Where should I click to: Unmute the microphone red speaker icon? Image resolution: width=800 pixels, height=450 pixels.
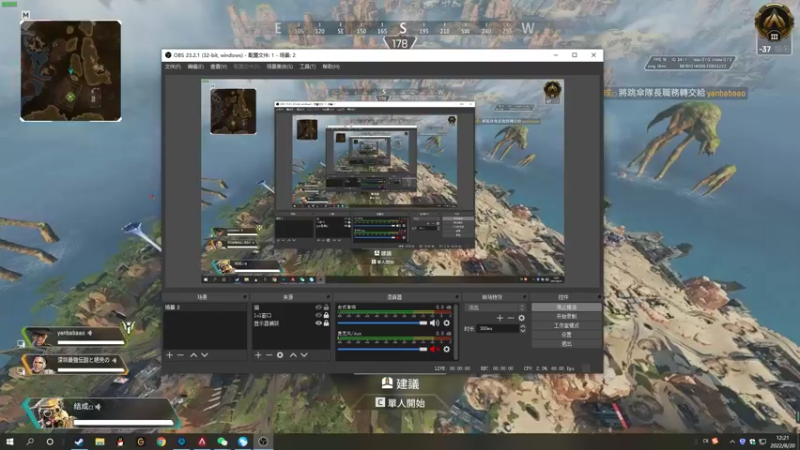[x=434, y=349]
